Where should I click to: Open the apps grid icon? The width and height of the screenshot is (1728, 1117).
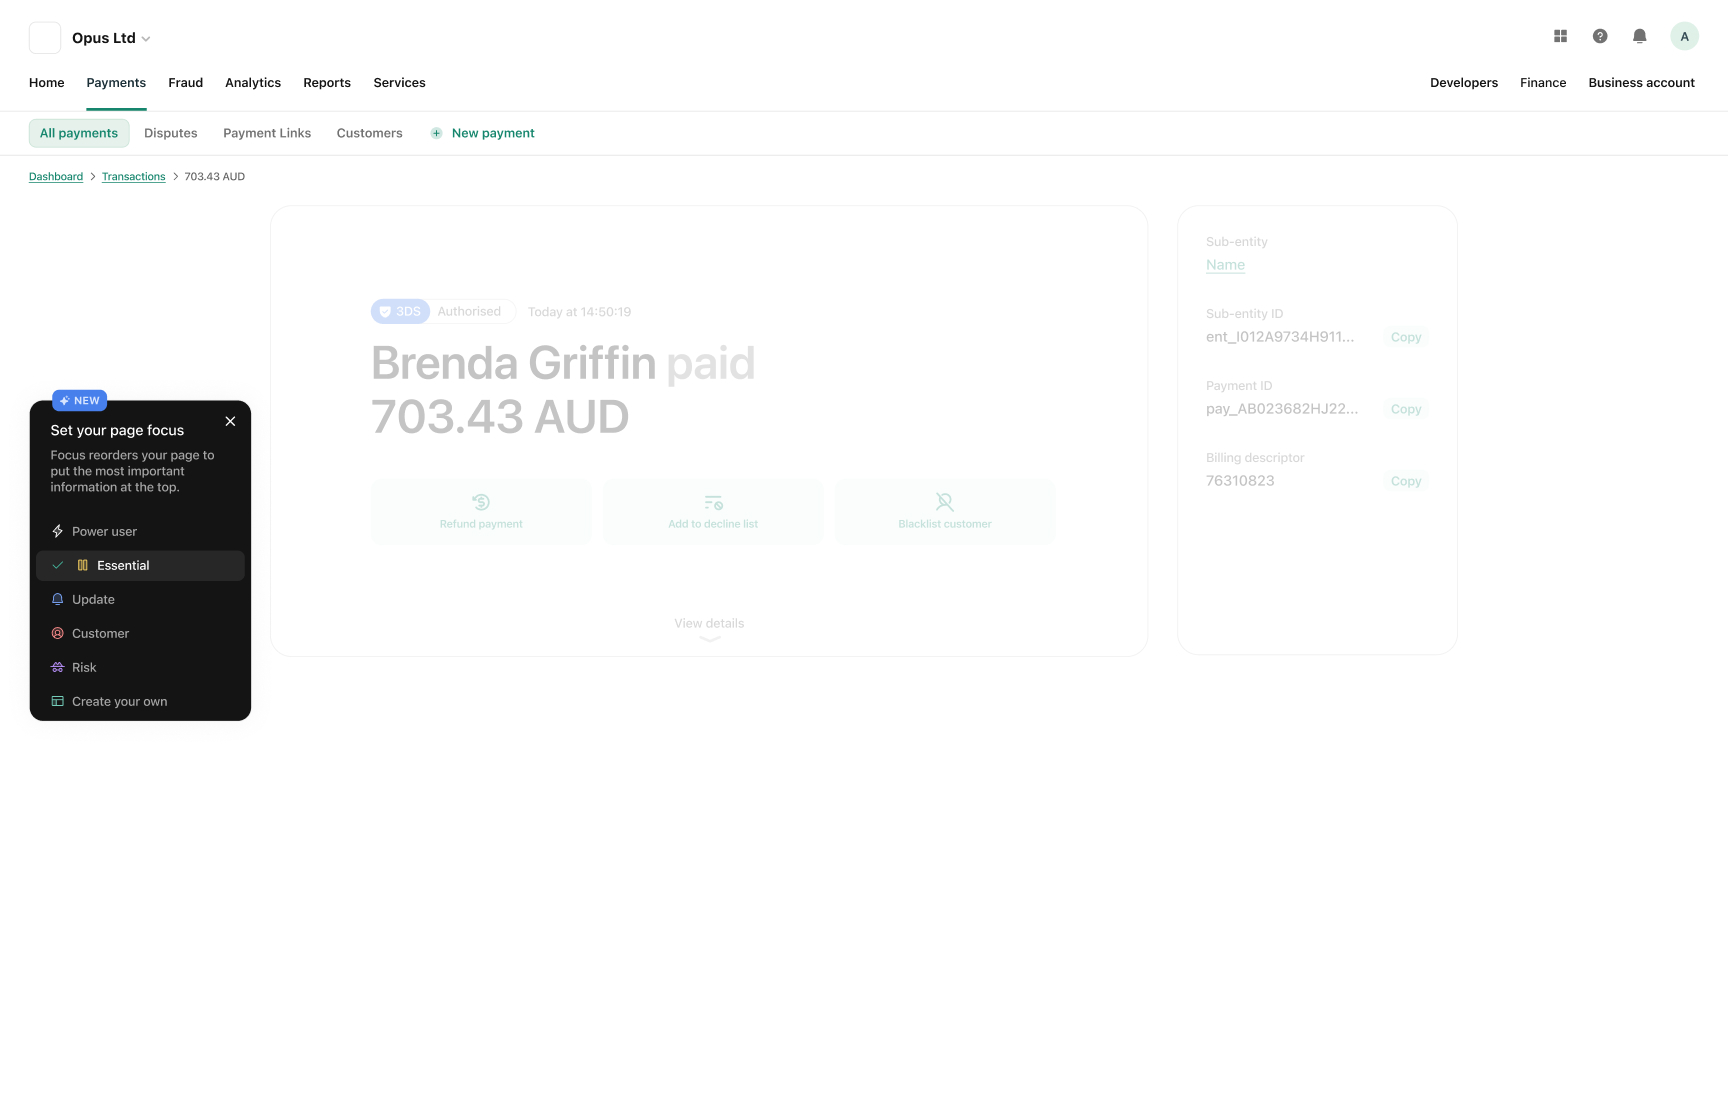click(1560, 36)
